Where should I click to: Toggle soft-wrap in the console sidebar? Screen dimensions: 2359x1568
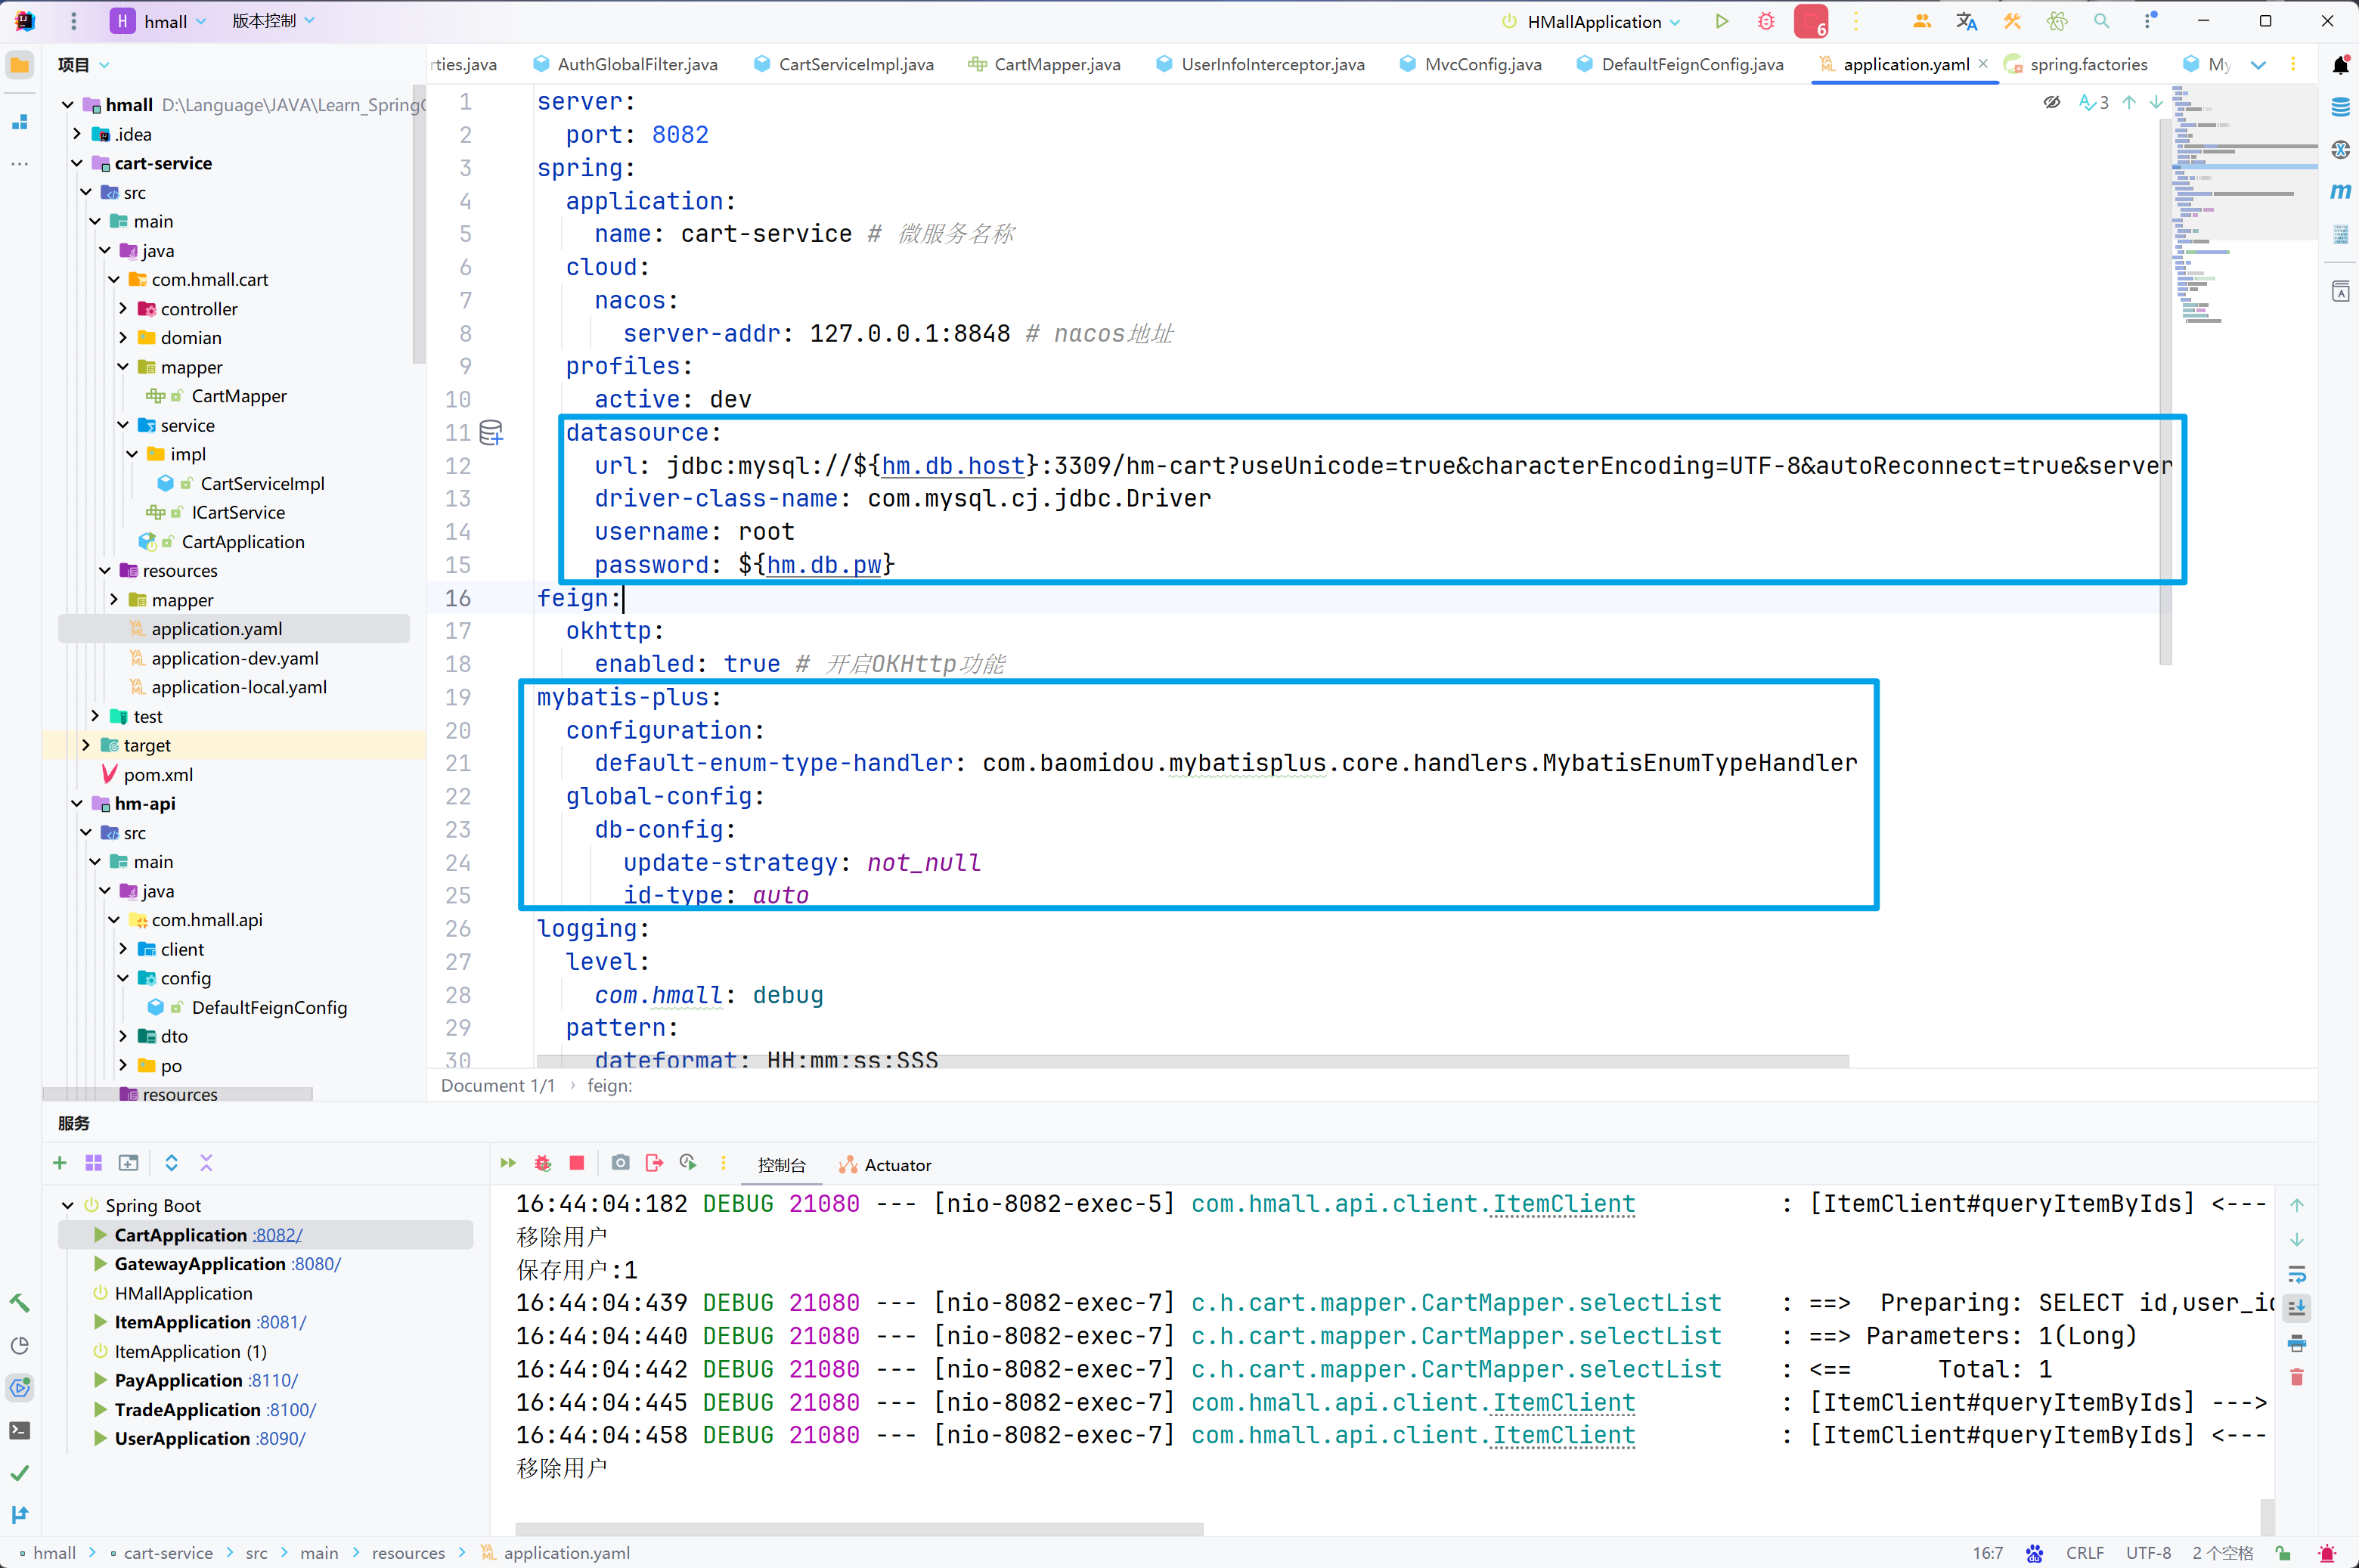2296,1274
